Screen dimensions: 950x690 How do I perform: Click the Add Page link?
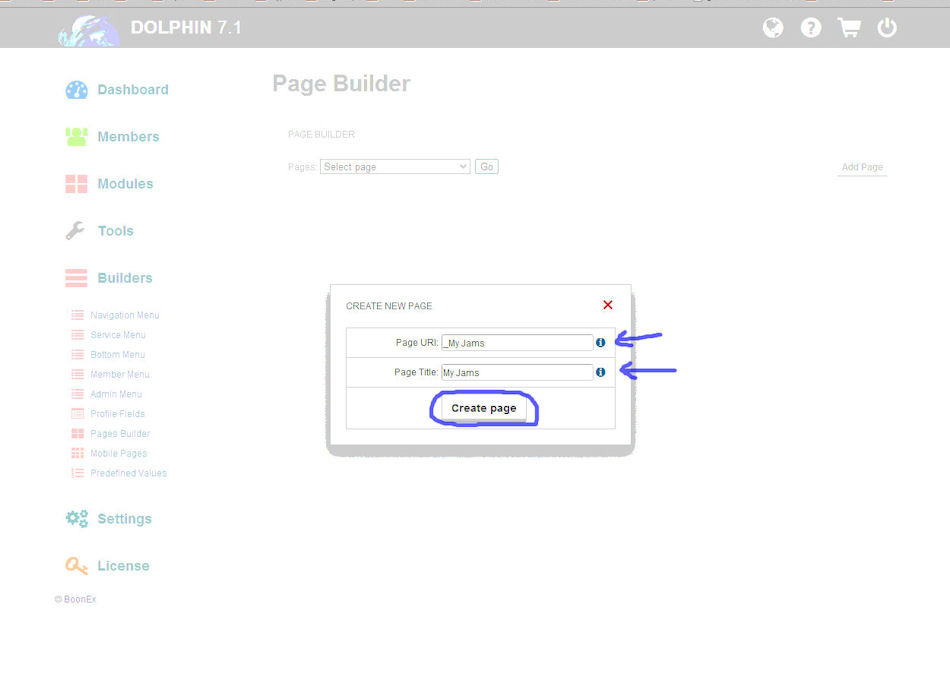(862, 167)
